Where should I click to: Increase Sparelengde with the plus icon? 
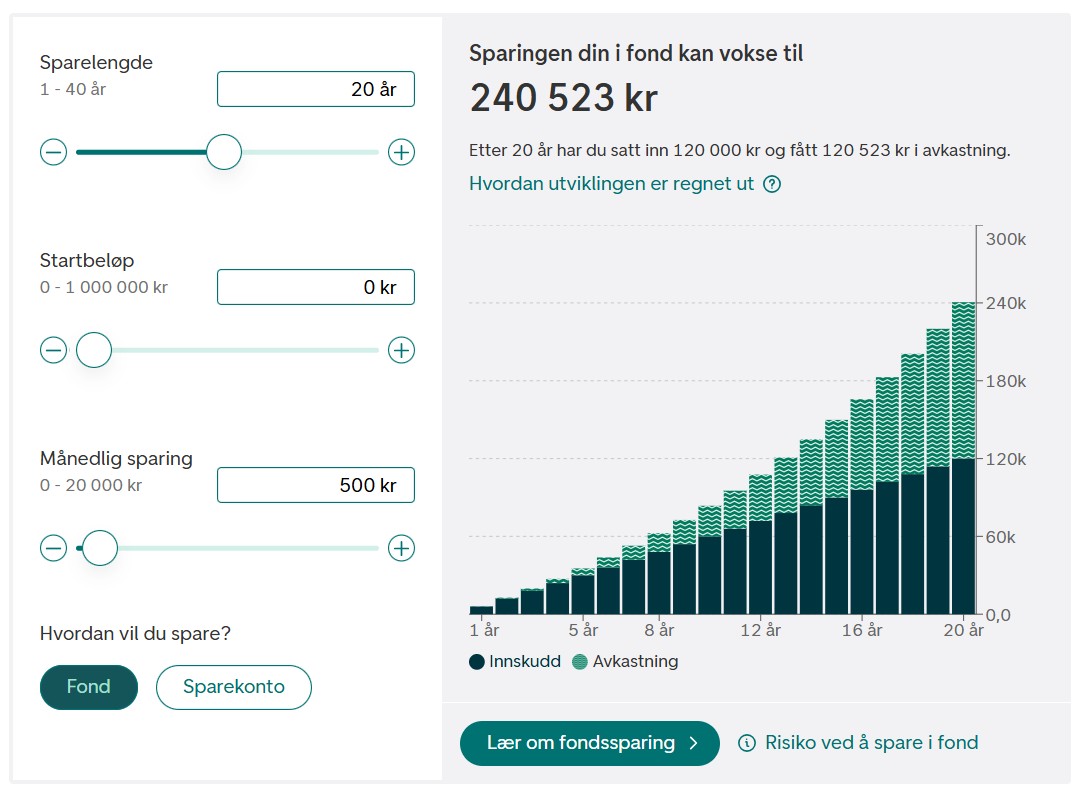coord(401,153)
